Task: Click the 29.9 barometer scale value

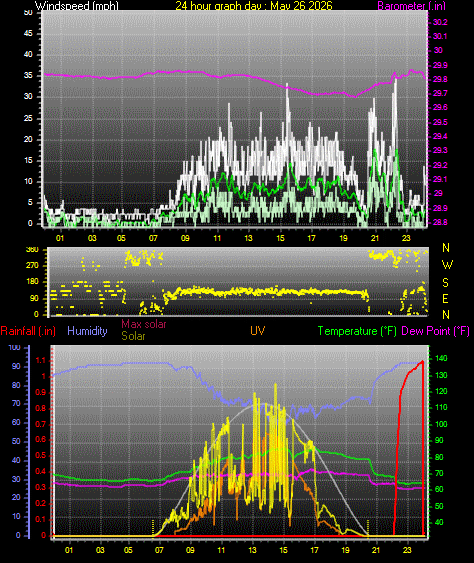Action: (440, 65)
